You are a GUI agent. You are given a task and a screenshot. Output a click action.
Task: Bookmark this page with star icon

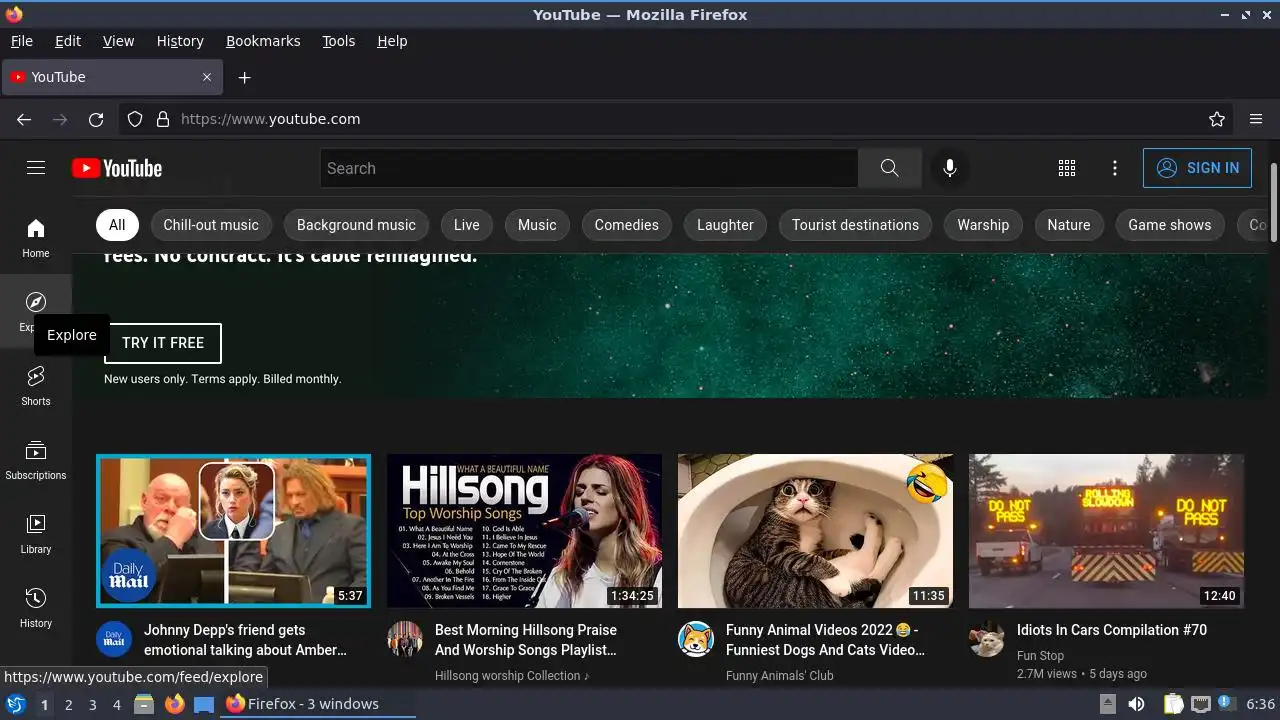coord(1217,119)
